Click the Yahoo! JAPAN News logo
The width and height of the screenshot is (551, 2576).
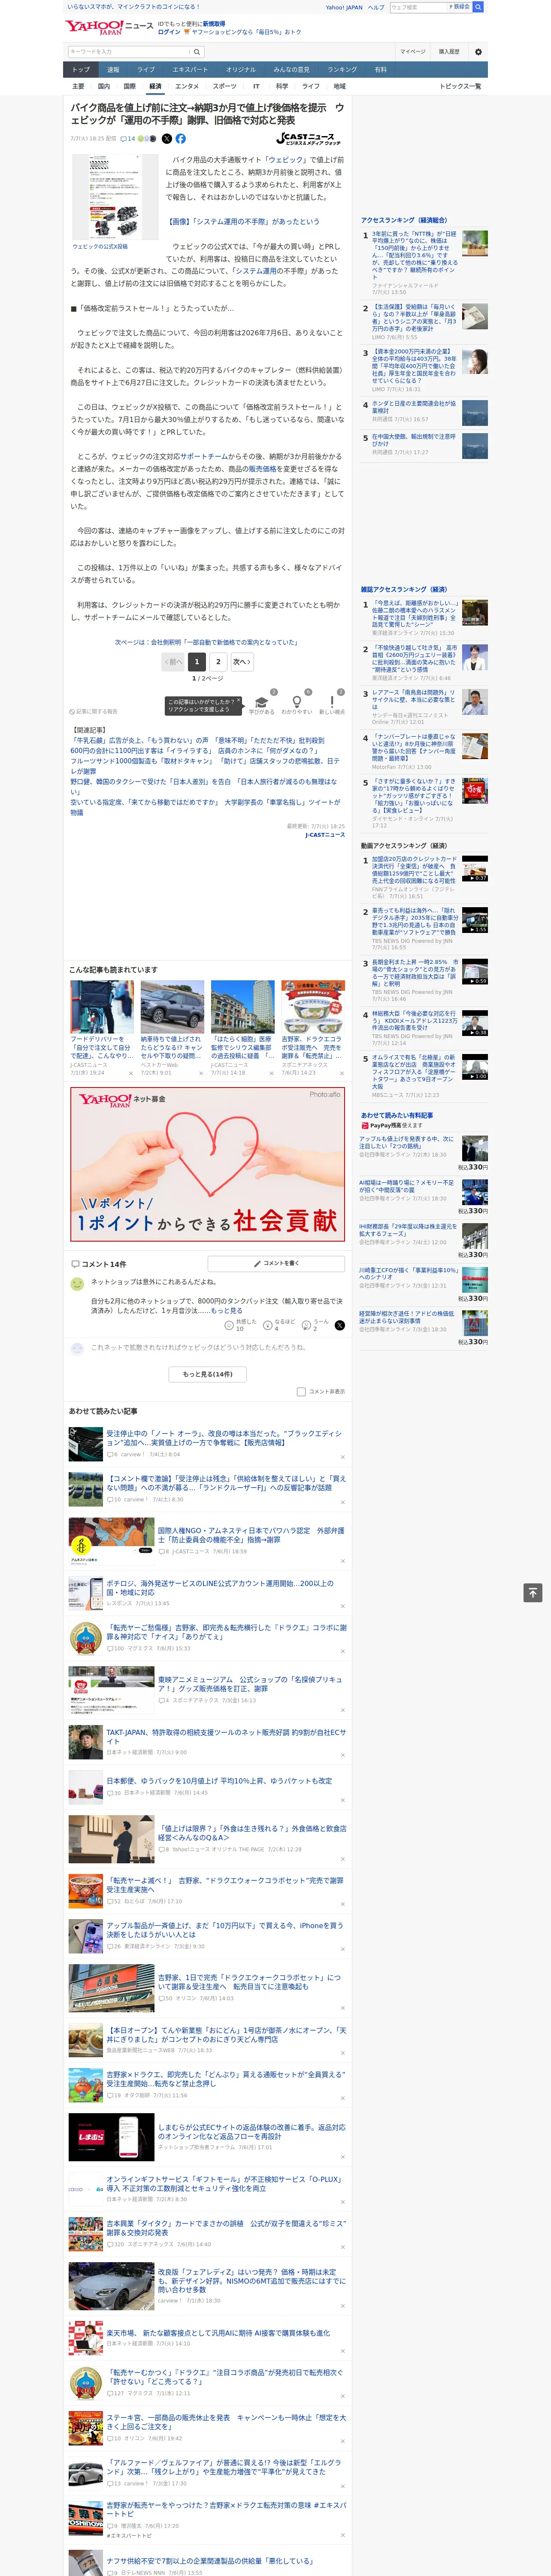click(x=109, y=27)
